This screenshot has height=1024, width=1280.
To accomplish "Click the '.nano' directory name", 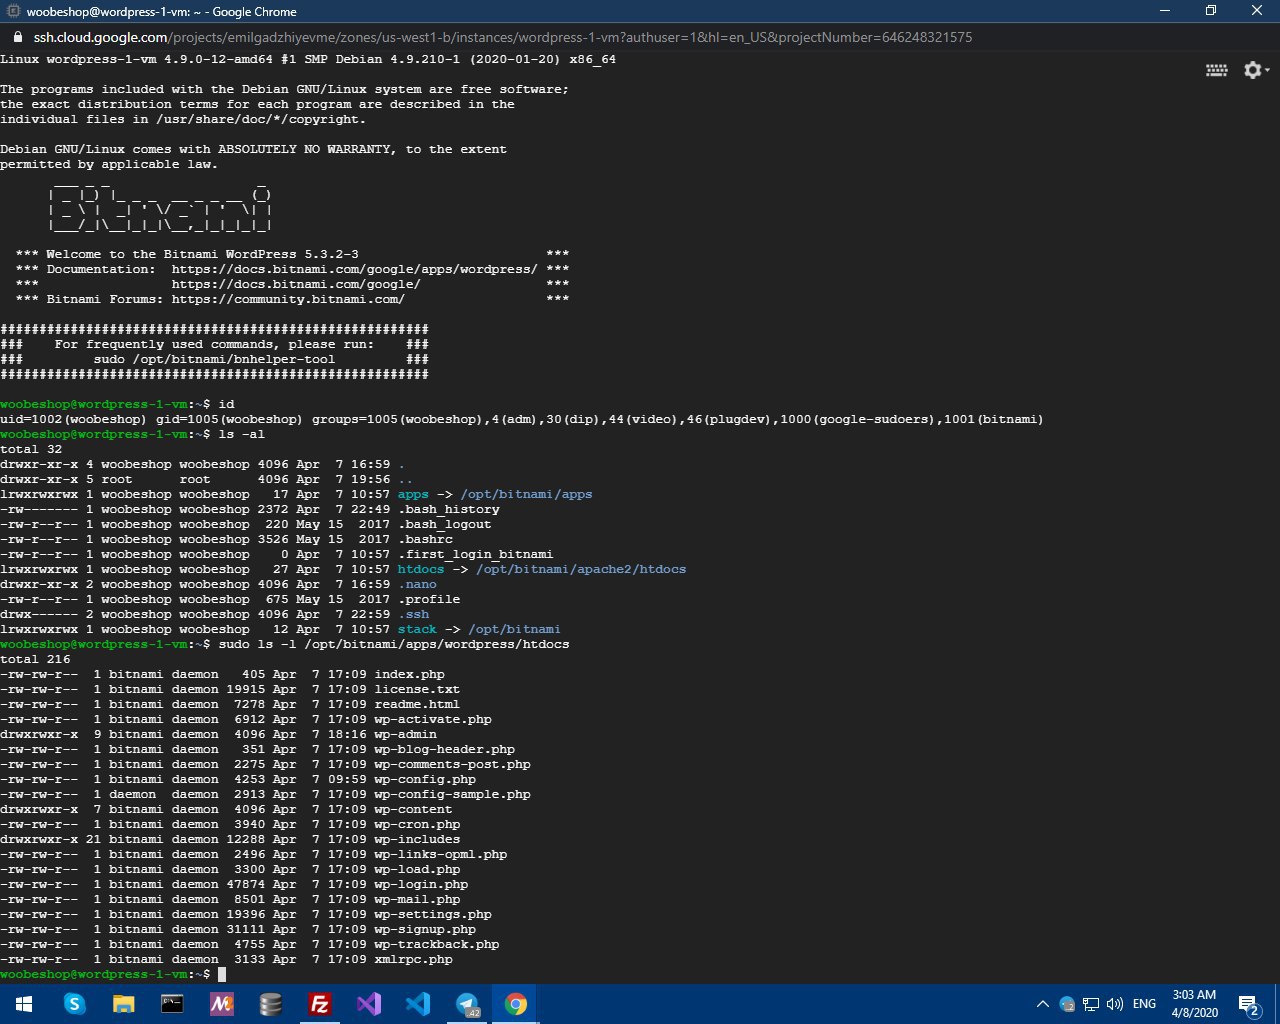I will [x=417, y=584].
